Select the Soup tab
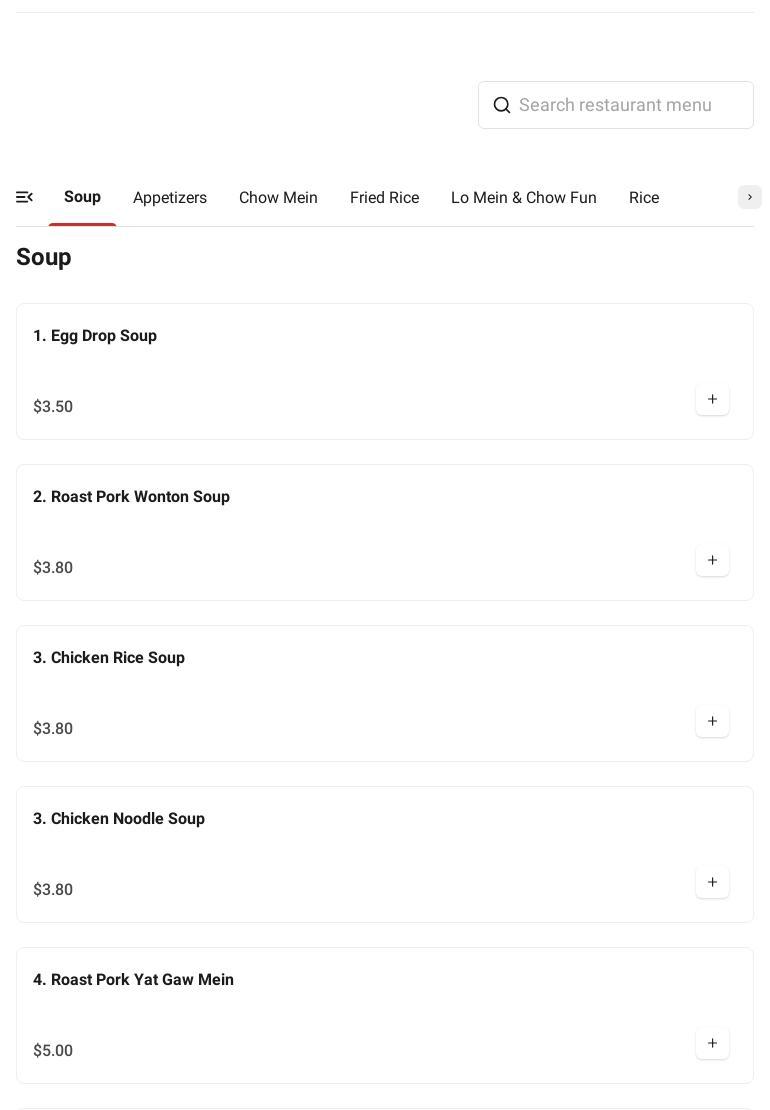This screenshot has width=770, height=1110. point(82,197)
